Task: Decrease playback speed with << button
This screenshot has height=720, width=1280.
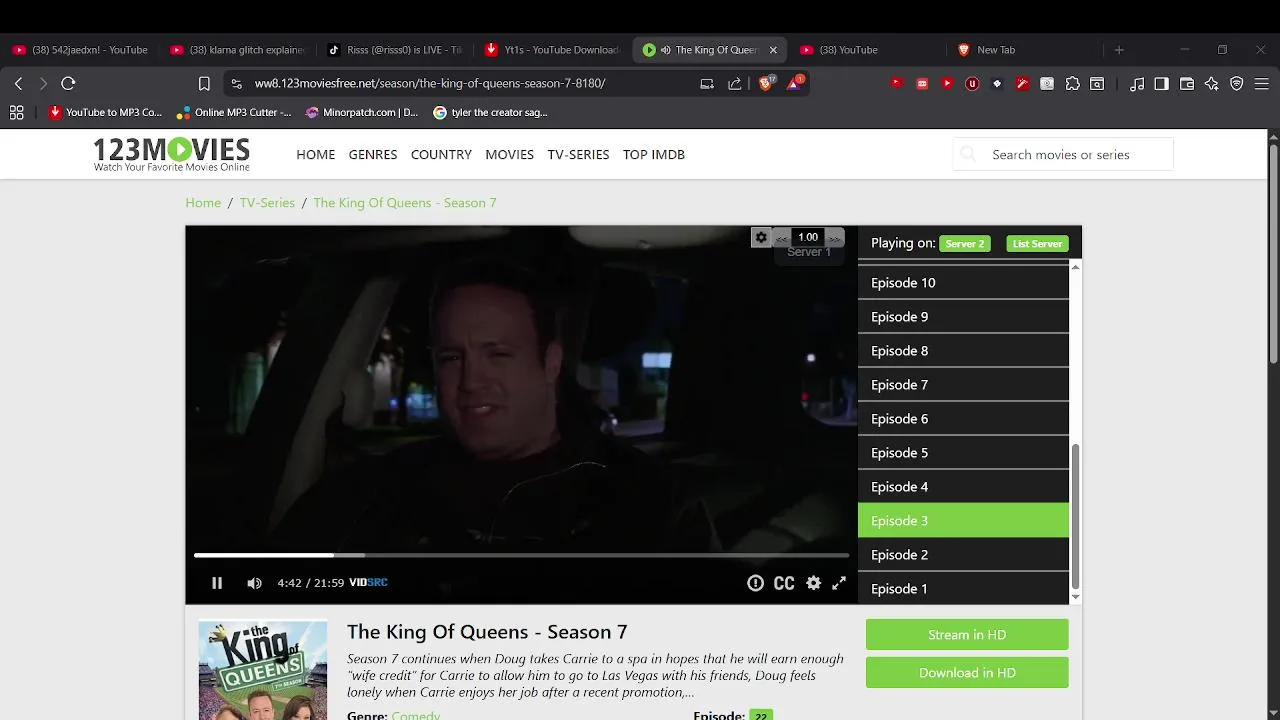Action: click(782, 238)
